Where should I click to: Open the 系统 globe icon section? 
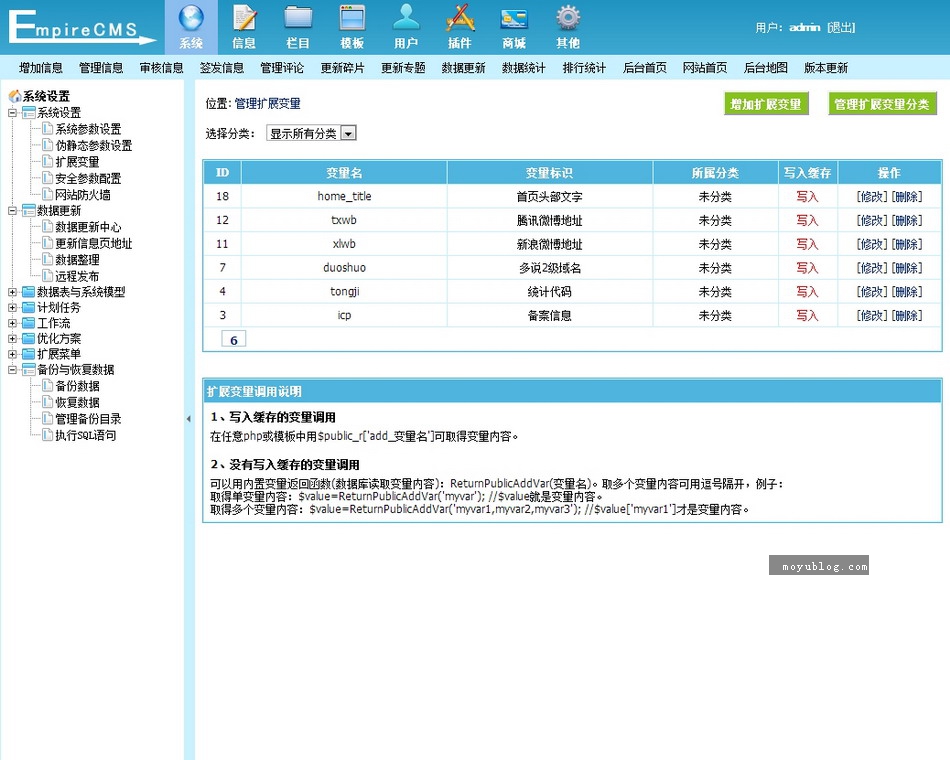(x=191, y=27)
